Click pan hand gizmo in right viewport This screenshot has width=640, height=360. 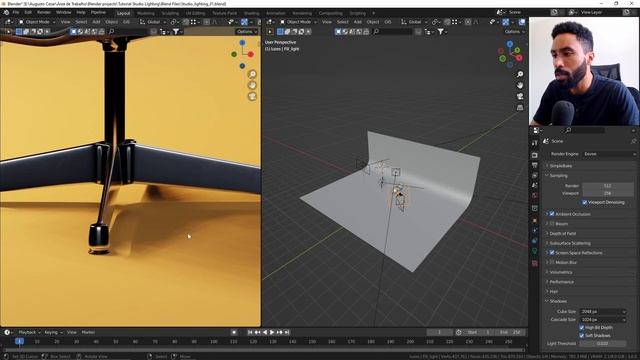click(520, 85)
